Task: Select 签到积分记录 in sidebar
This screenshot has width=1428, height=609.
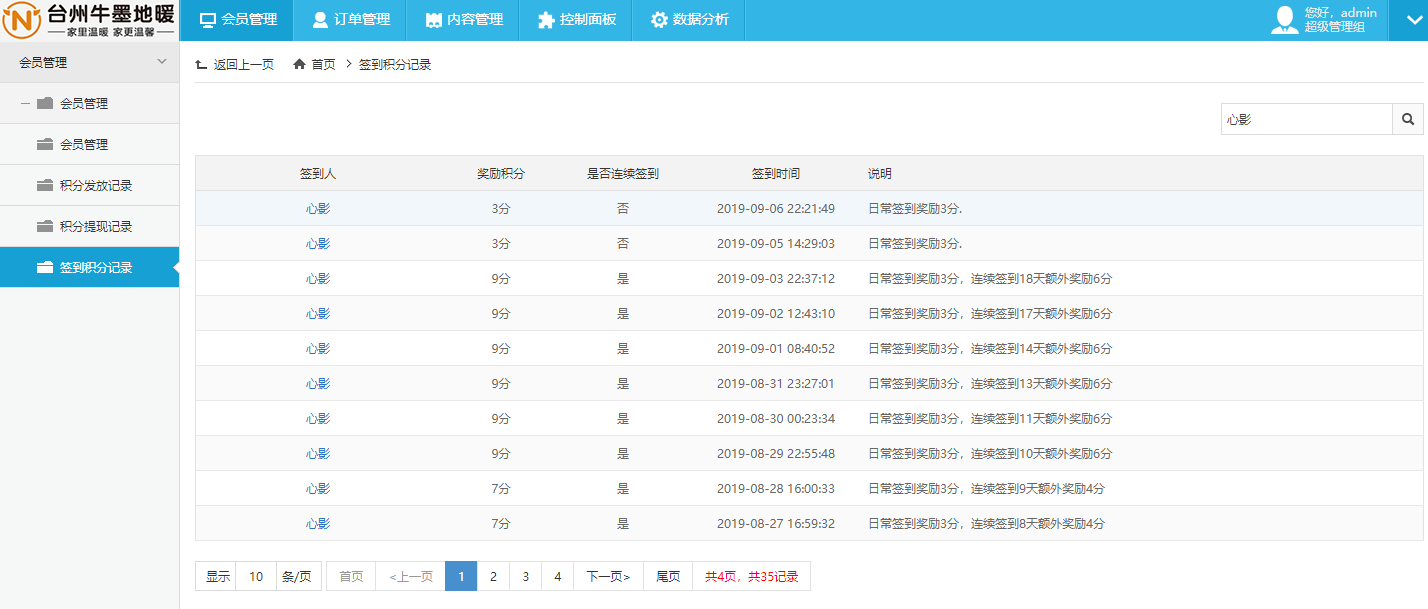Action: click(89, 267)
